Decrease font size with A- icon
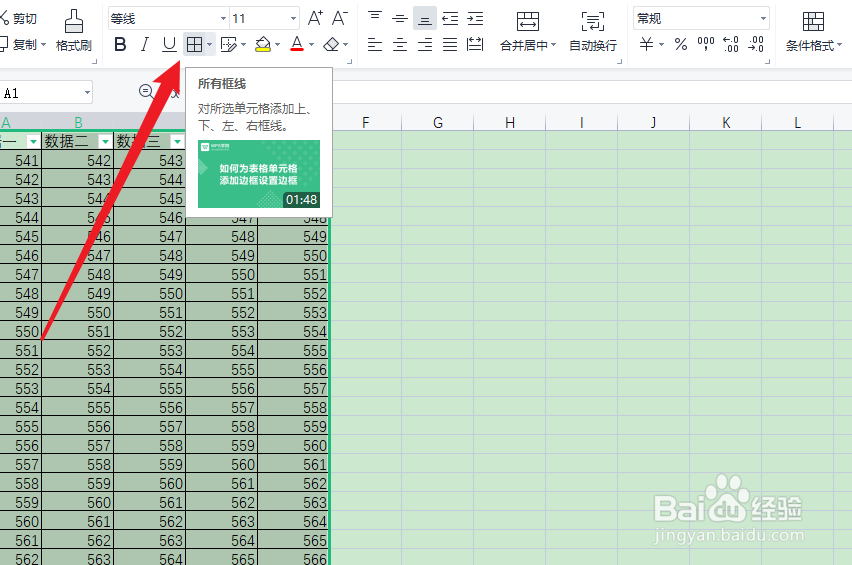 340,18
